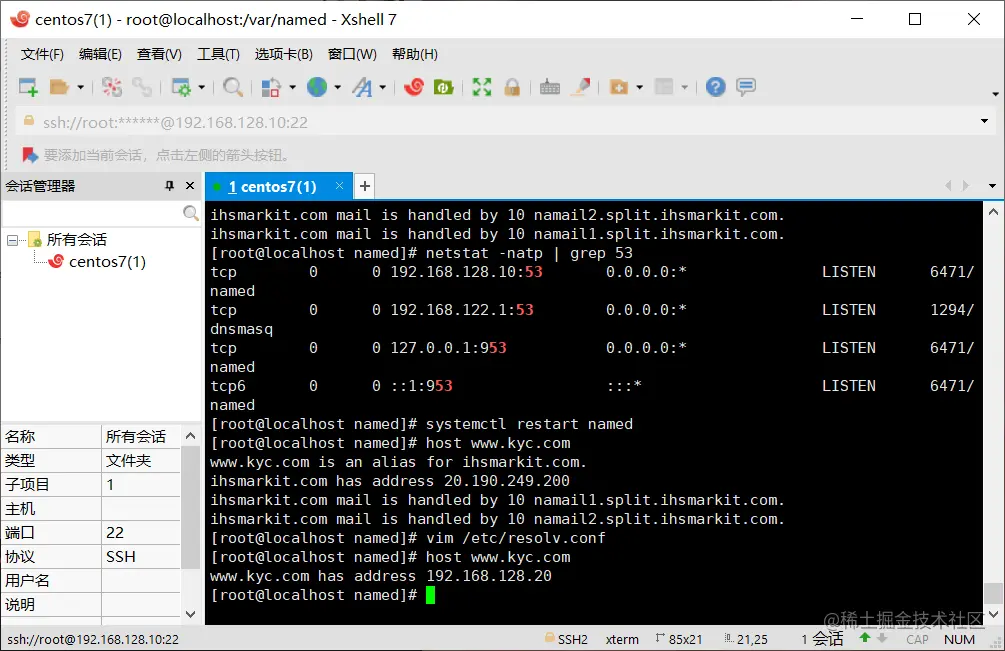
Task: Click the Reconnect chain-link icon
Action: (142, 87)
